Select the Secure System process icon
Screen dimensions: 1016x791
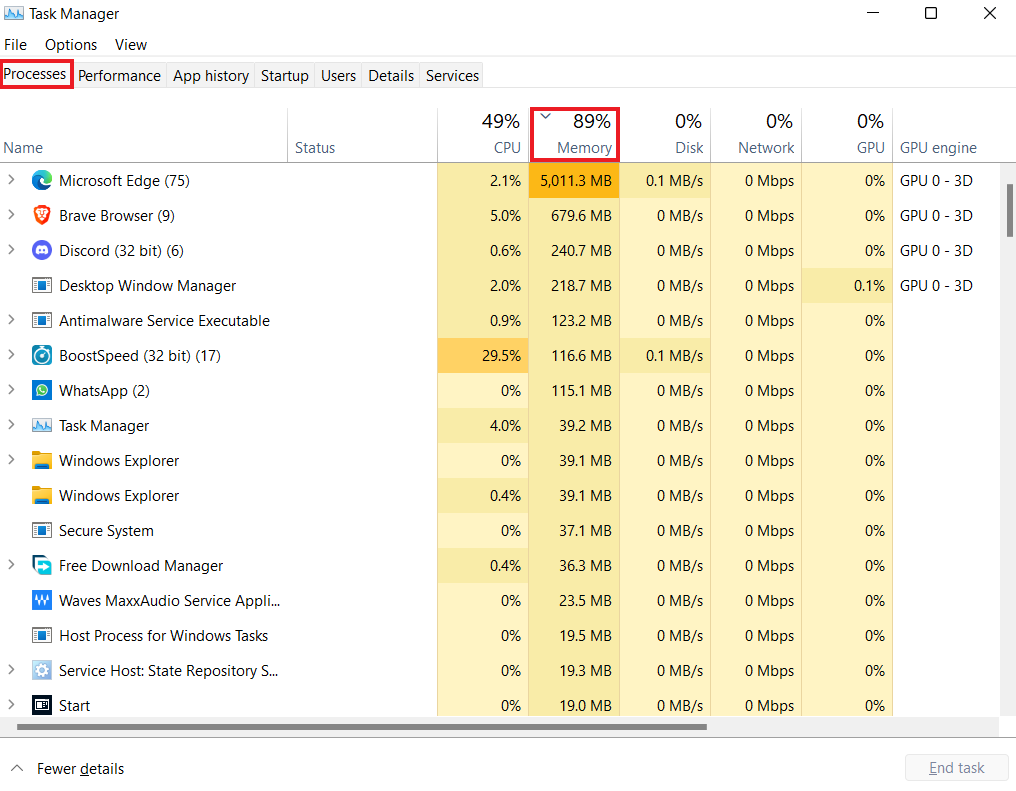(x=41, y=530)
